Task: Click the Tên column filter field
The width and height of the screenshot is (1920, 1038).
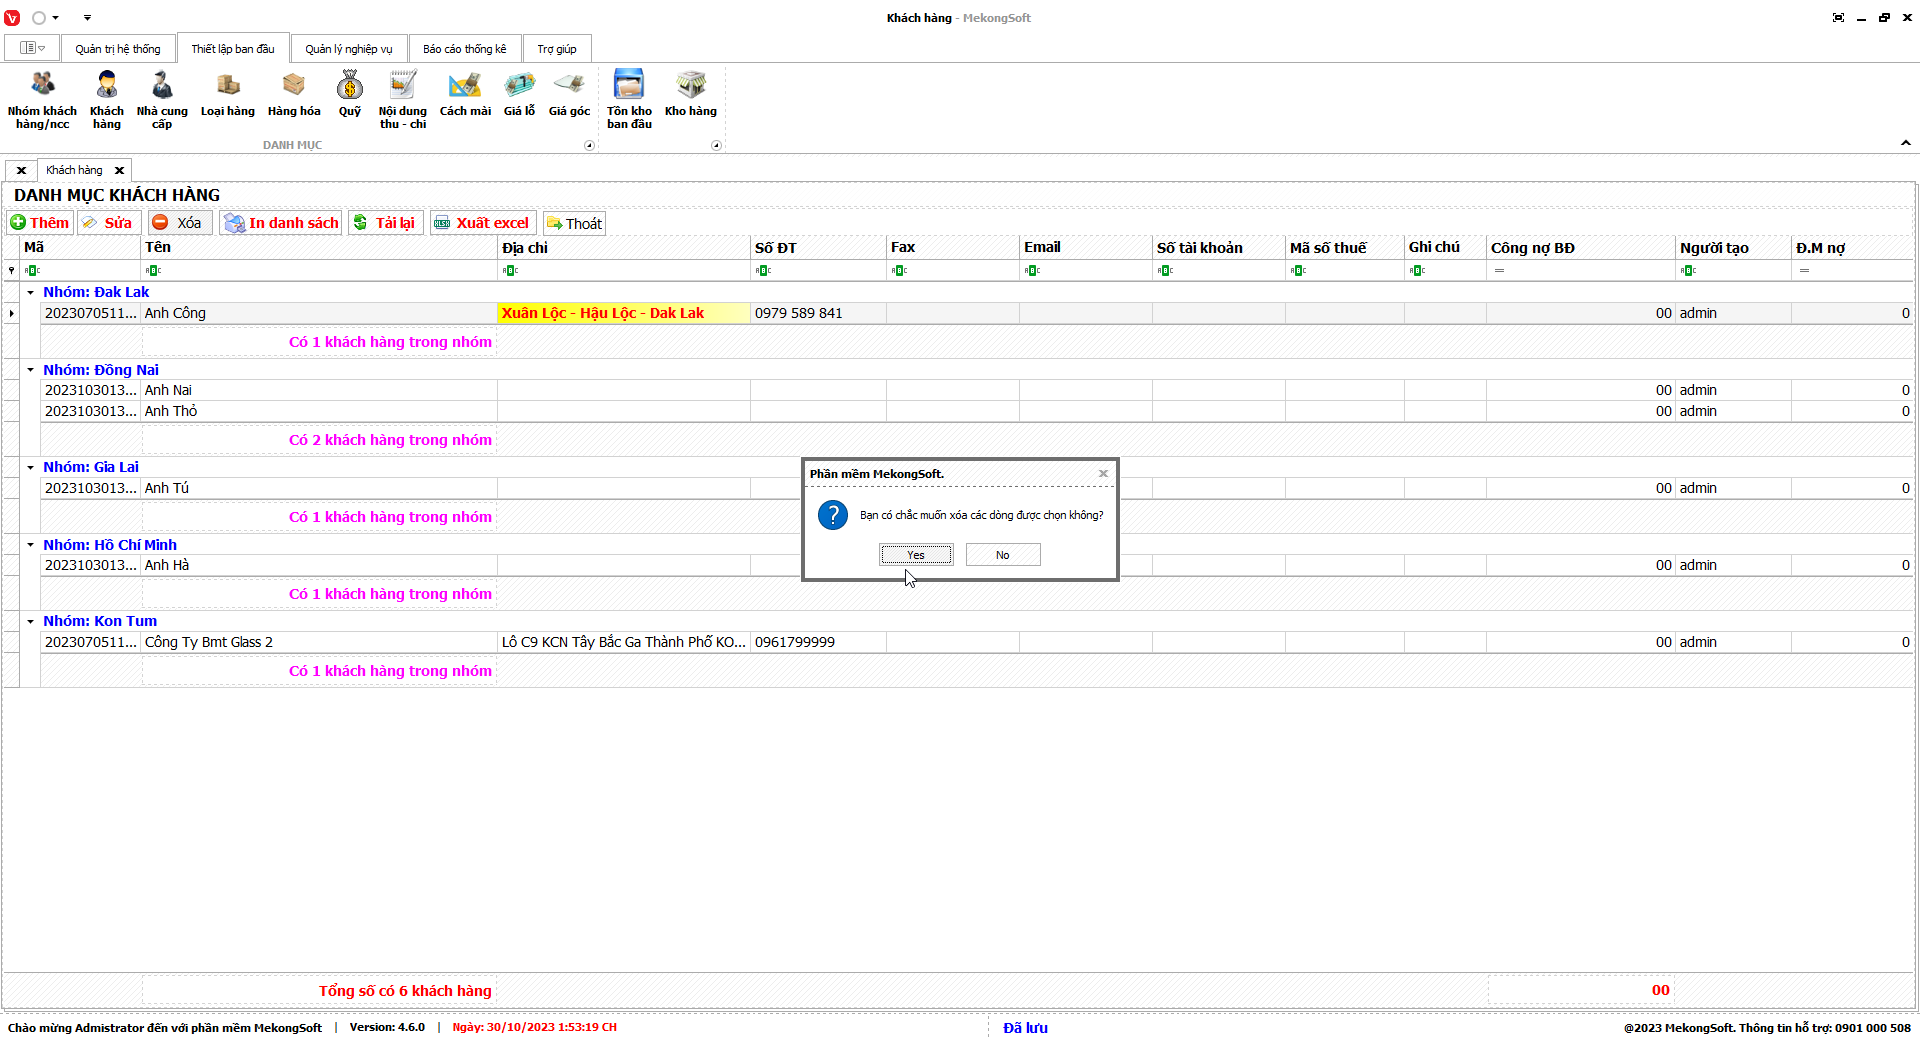Action: coord(320,271)
